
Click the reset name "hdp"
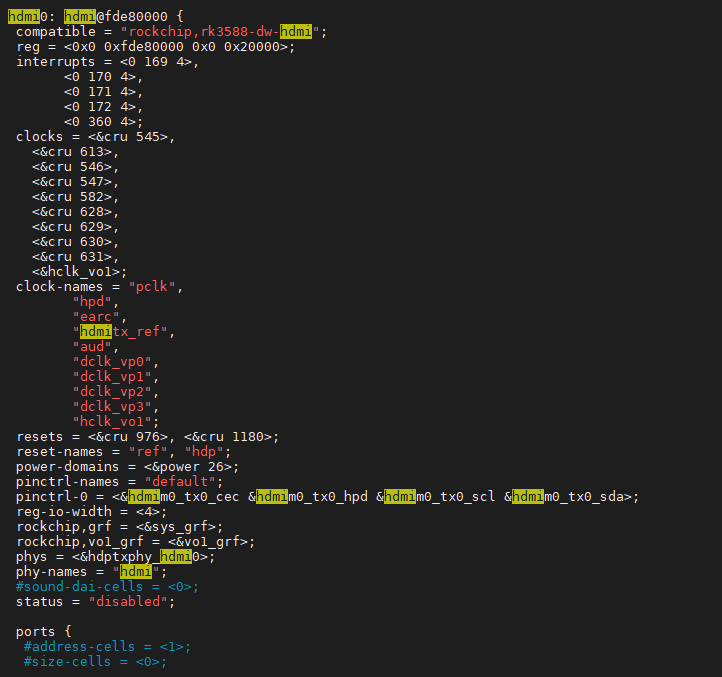coord(204,452)
